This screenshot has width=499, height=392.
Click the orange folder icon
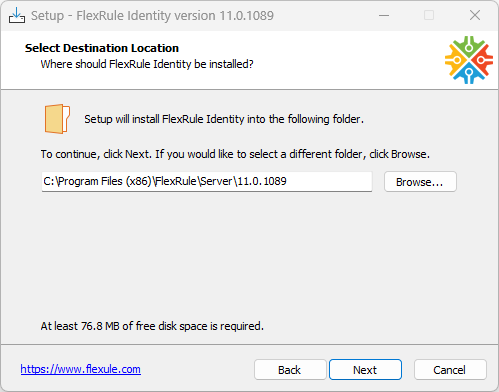(x=57, y=119)
